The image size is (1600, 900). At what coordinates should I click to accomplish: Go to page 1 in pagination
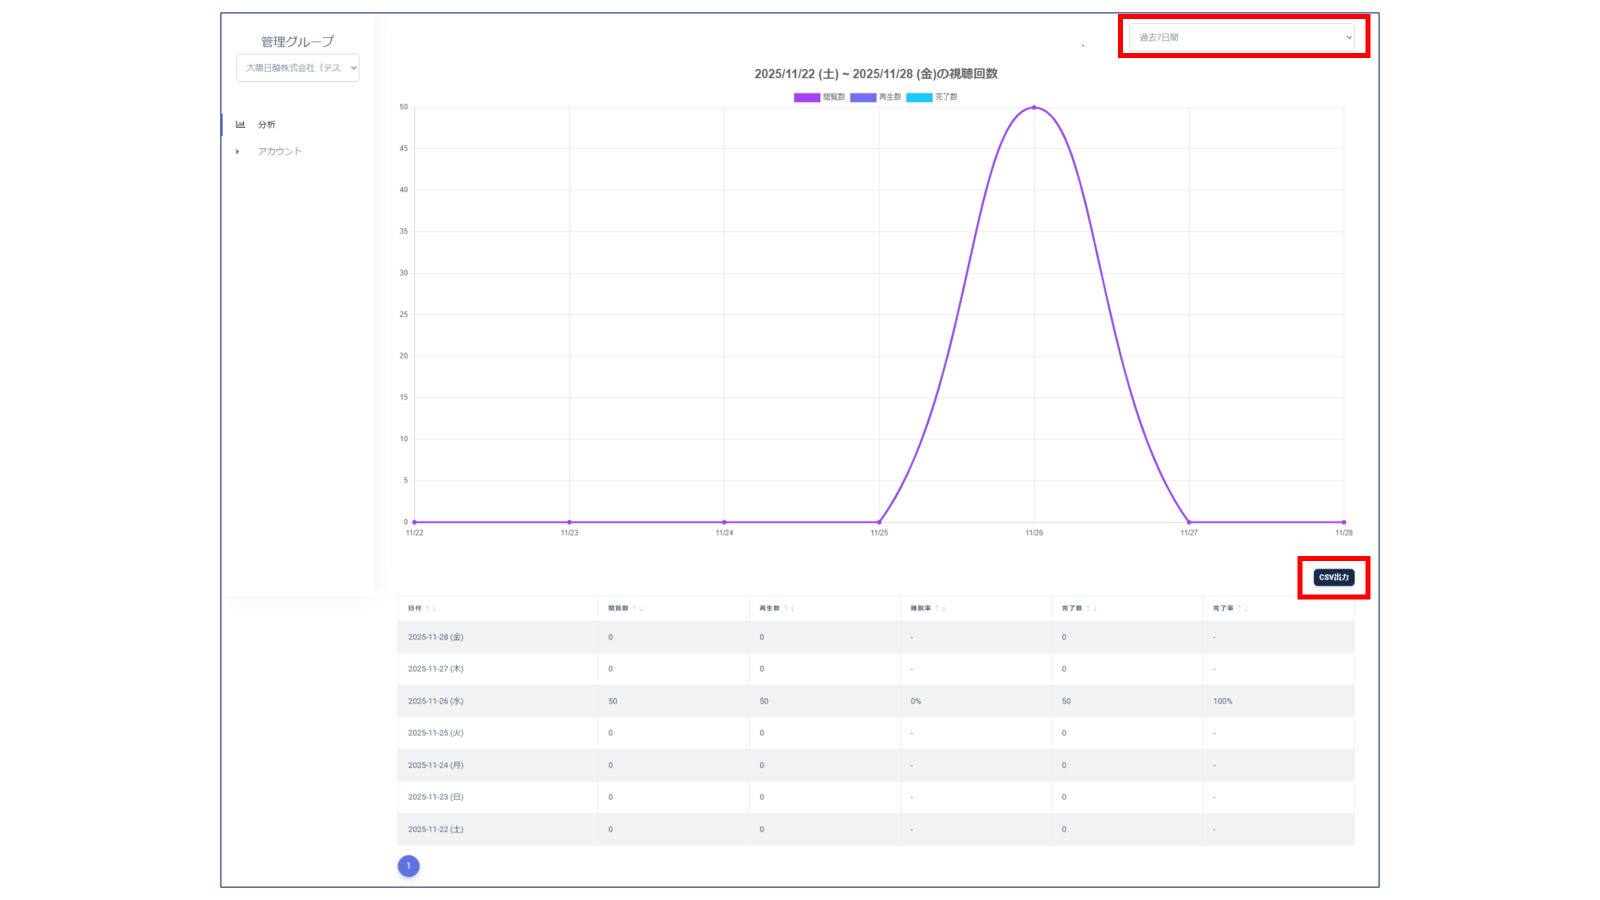point(408,866)
